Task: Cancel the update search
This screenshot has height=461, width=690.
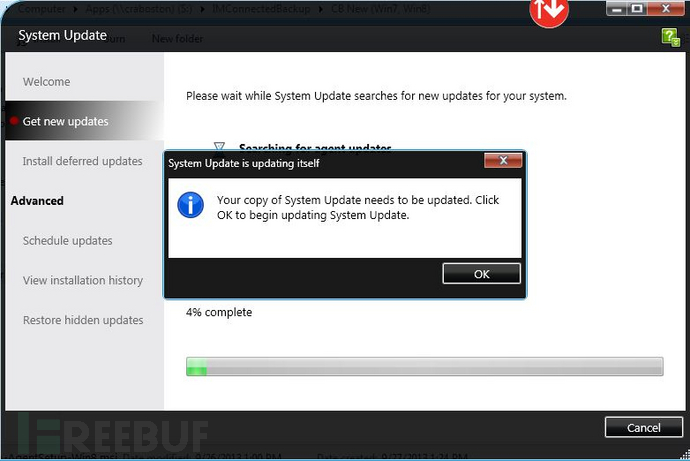Action: pyautogui.click(x=643, y=428)
